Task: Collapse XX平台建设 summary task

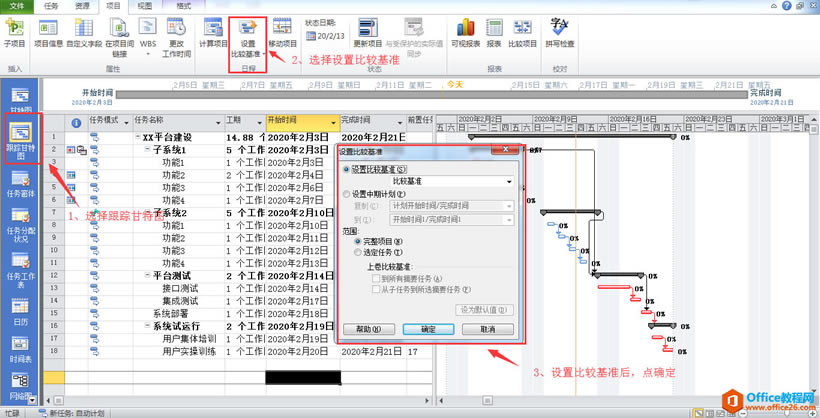Action: [x=138, y=138]
